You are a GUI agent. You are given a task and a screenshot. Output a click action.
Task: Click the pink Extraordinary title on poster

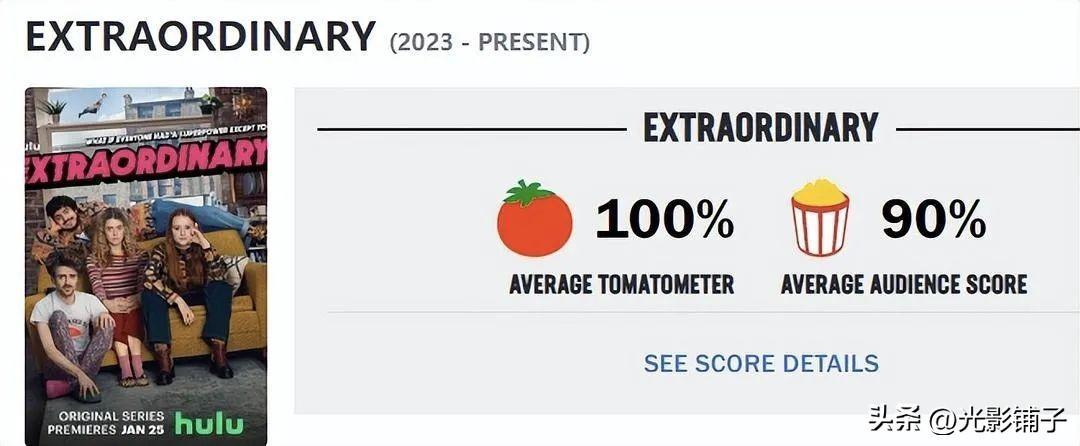click(x=146, y=160)
